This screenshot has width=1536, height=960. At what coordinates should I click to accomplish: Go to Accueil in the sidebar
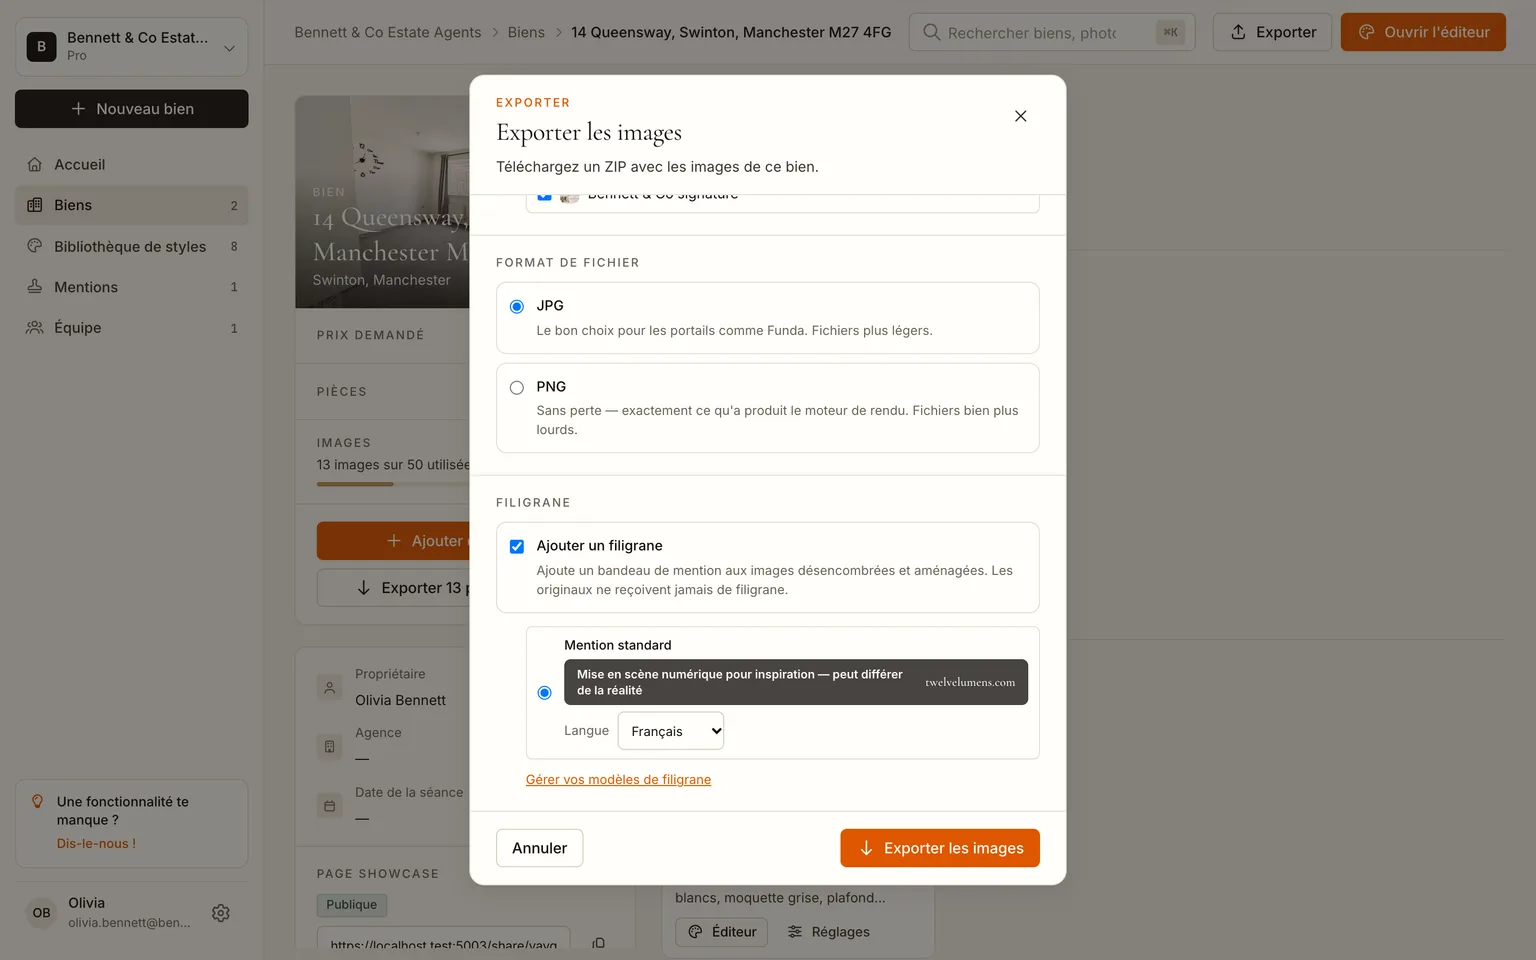[x=131, y=164]
